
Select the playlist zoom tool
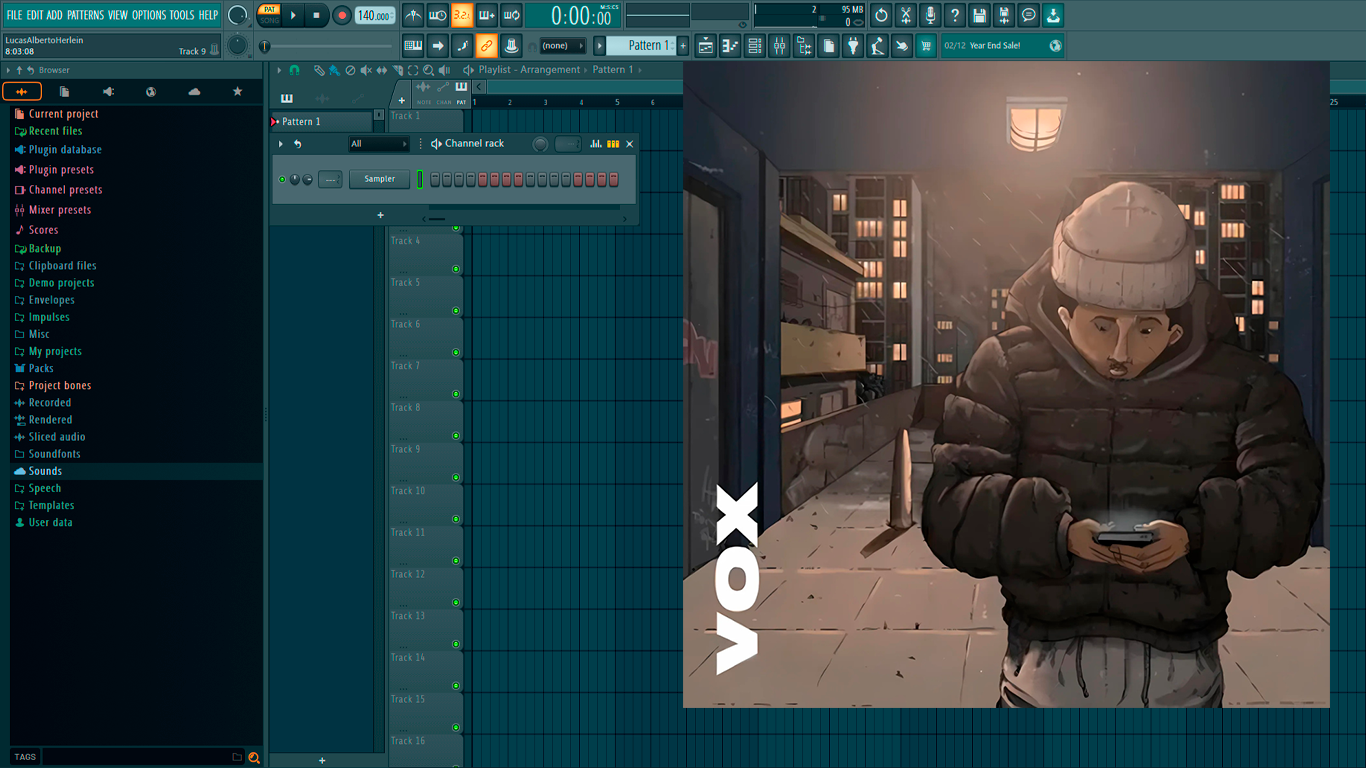(428, 70)
